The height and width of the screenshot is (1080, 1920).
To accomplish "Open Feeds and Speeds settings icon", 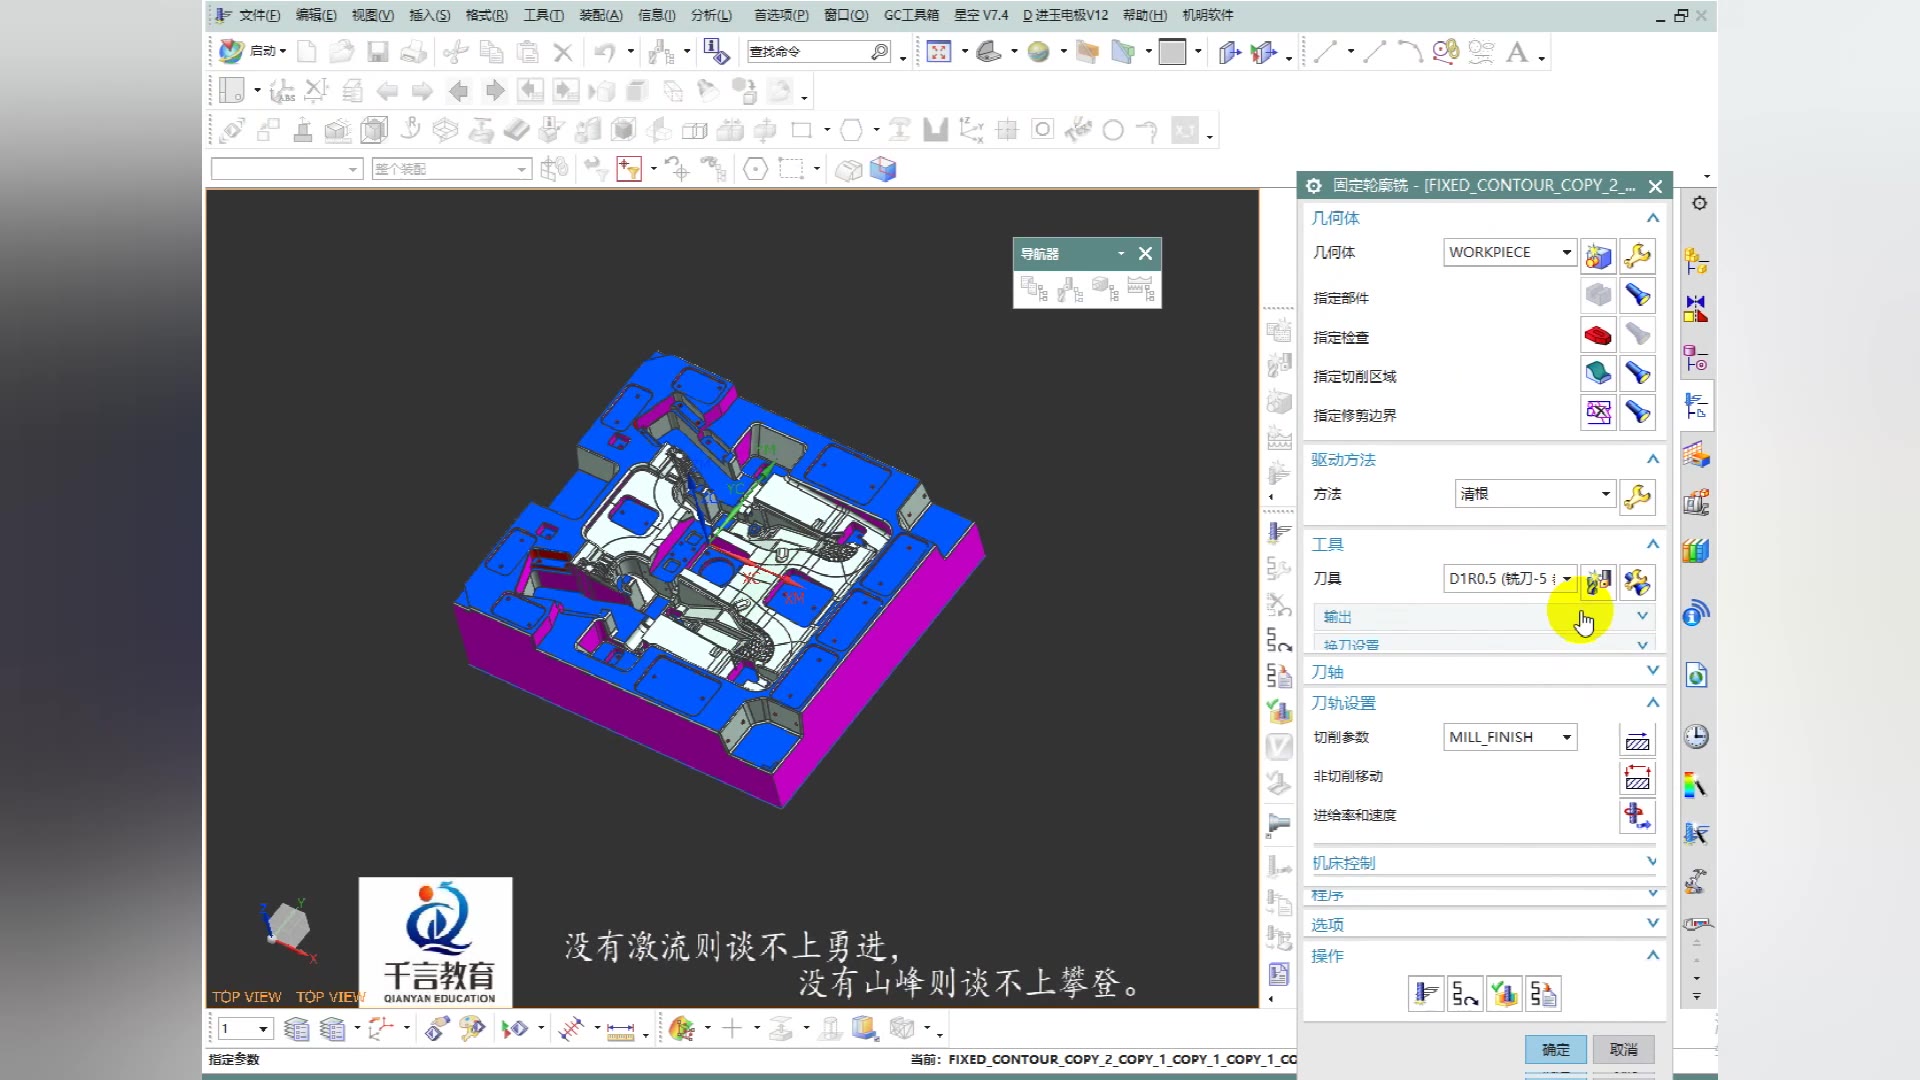I will pos(1637,816).
